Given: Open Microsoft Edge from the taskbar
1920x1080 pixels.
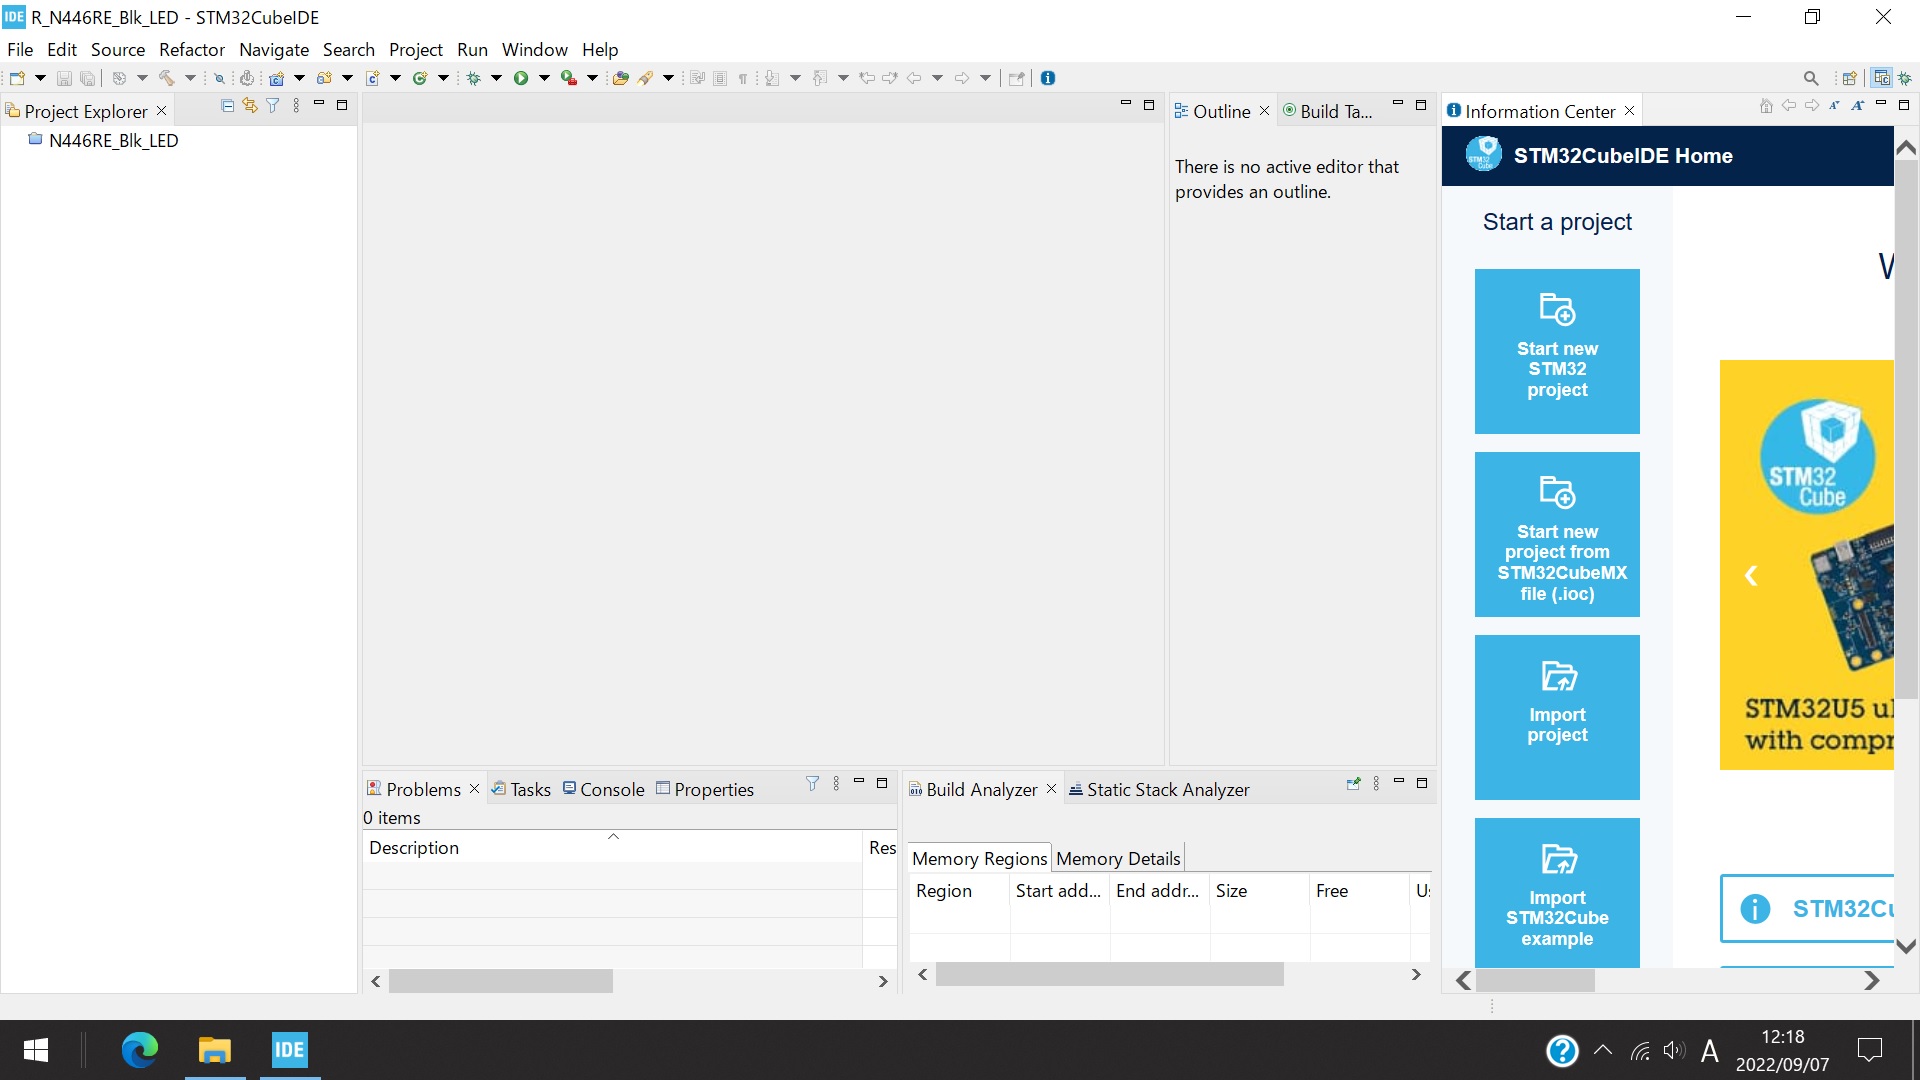Looking at the screenshot, I should coord(140,1049).
